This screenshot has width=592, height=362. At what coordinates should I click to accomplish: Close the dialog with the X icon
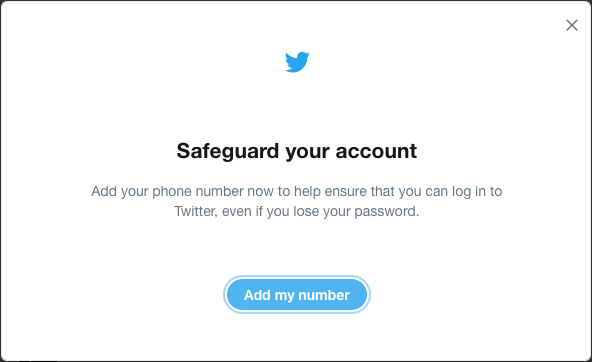coord(572,25)
